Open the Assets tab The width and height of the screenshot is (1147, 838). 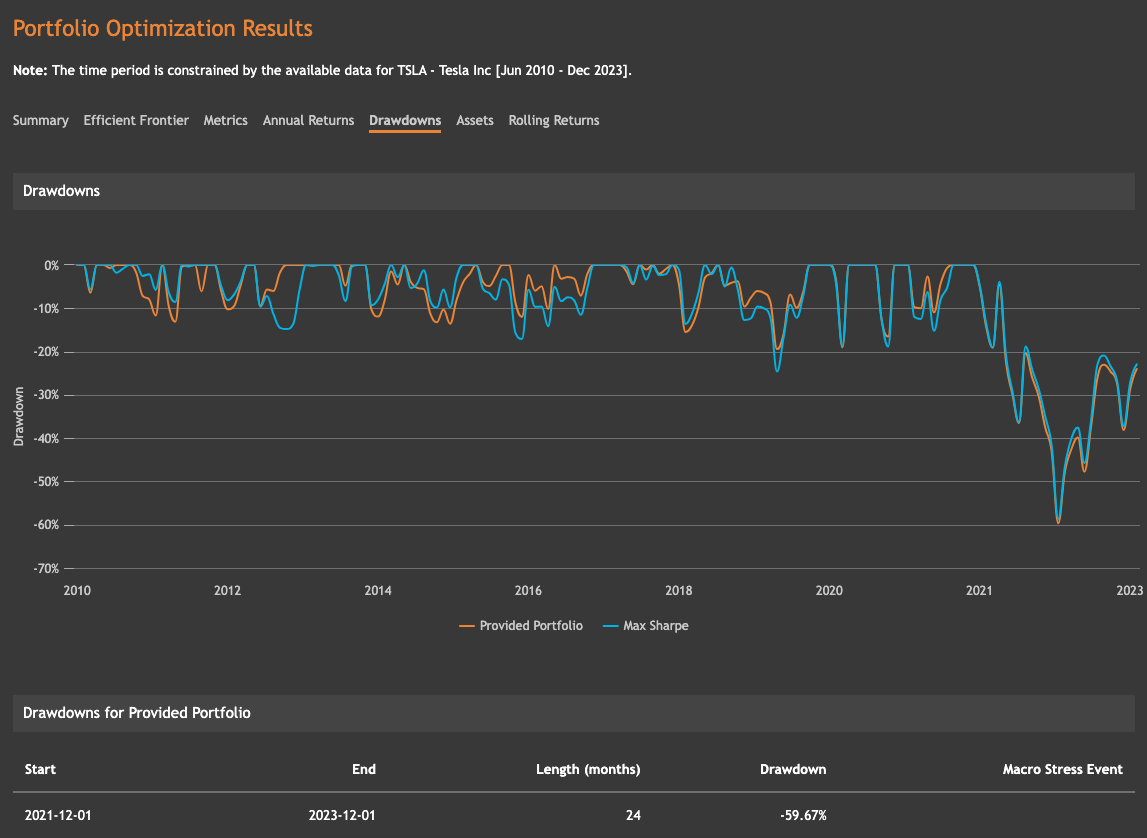pos(474,120)
